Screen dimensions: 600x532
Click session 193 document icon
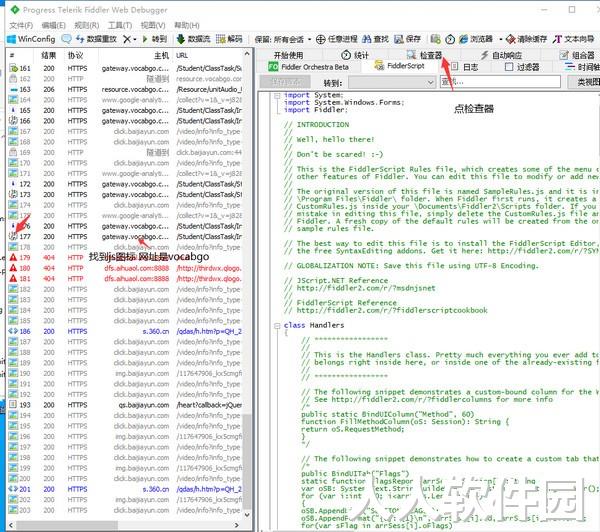coord(13,405)
